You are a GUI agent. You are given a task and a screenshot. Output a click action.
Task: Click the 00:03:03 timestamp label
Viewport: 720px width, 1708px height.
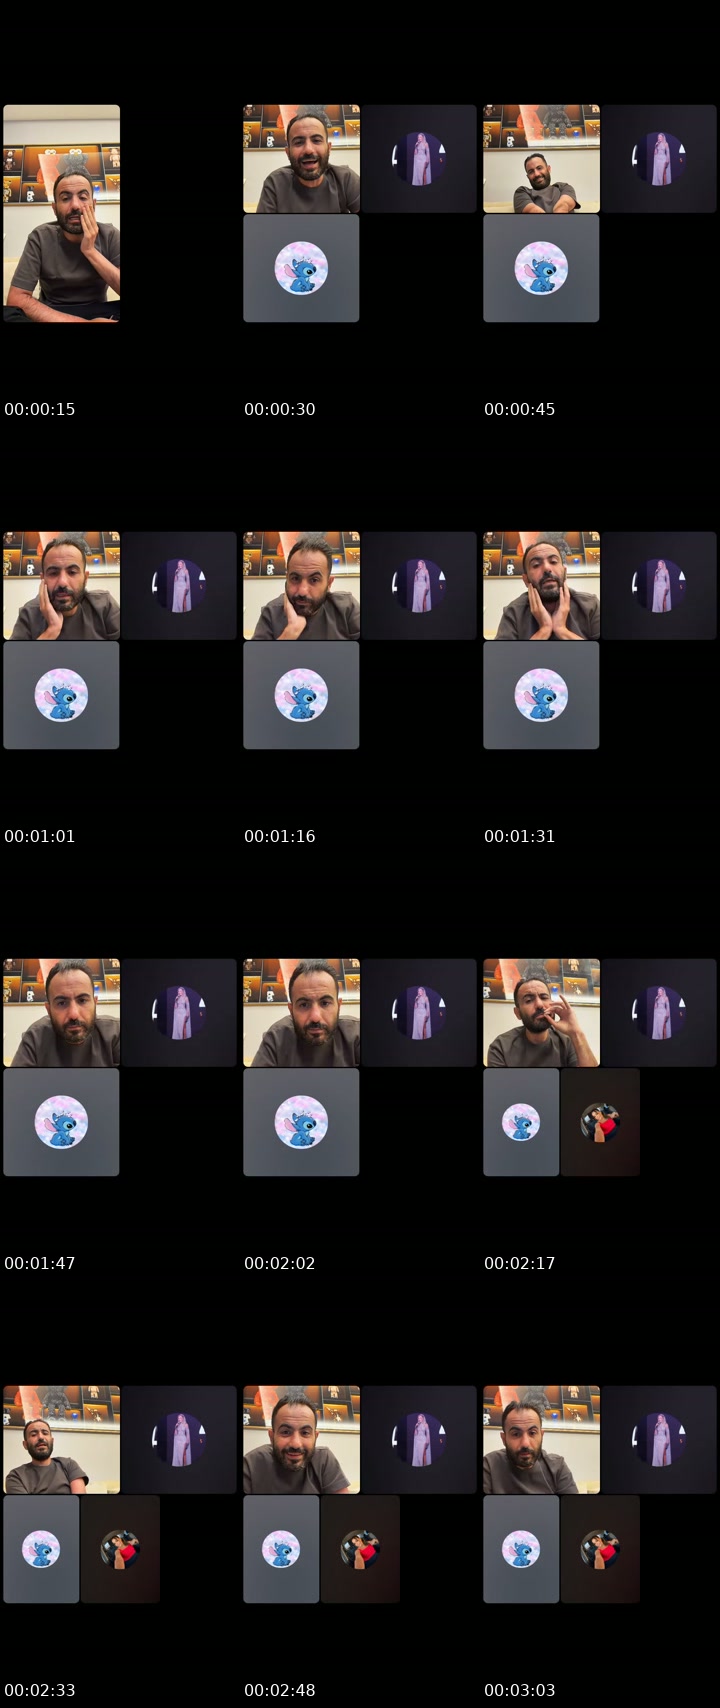click(520, 1690)
